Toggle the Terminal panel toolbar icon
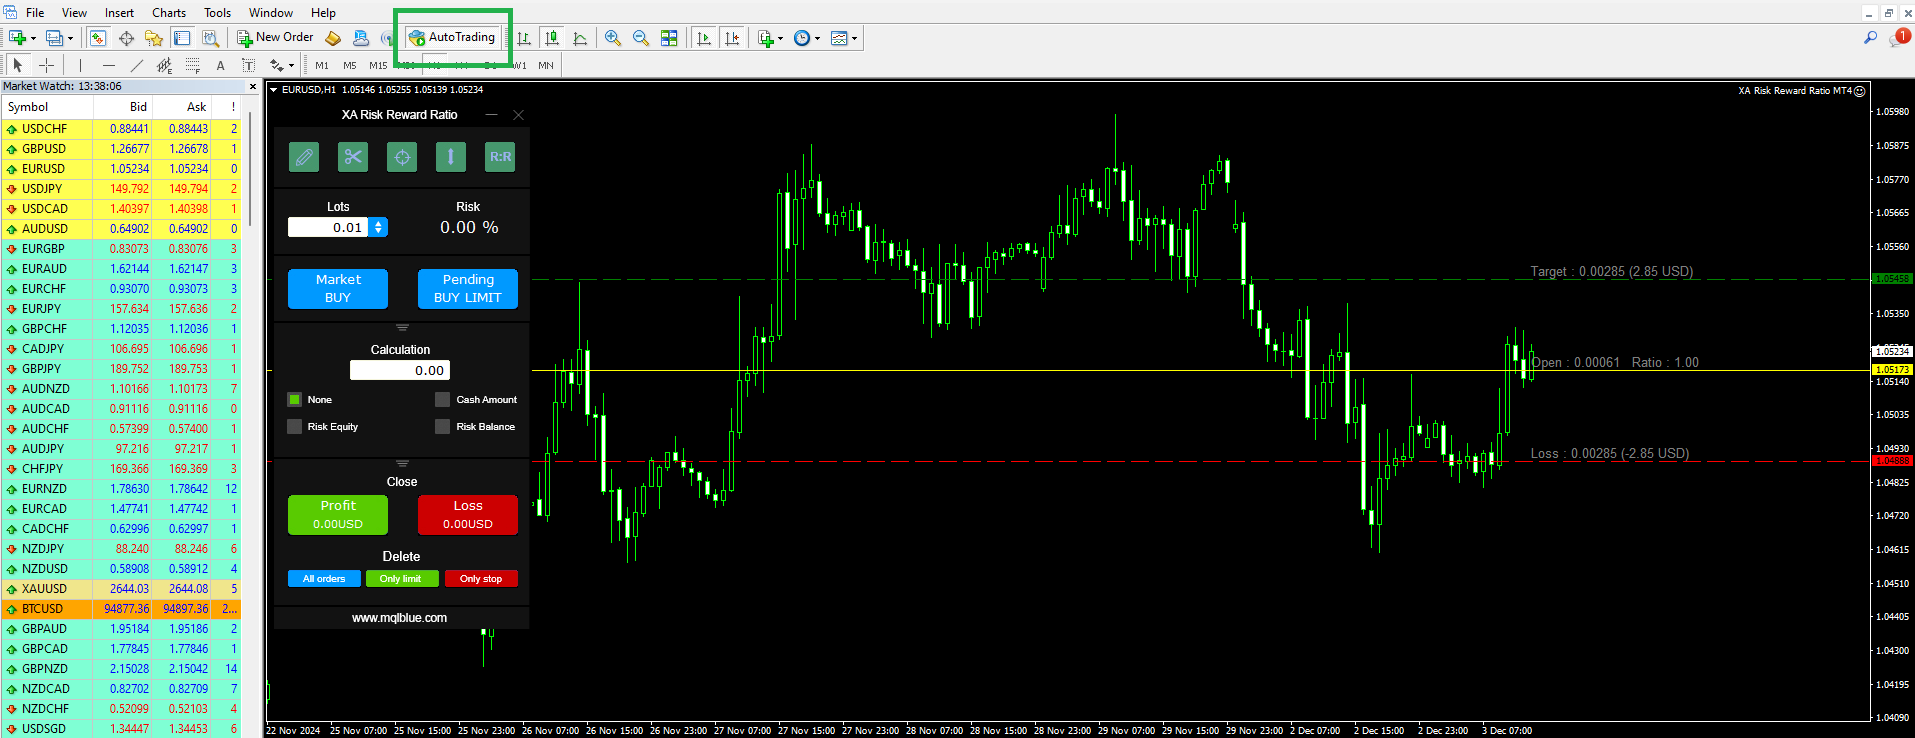Screen dimensions: 1915x738 182,38
